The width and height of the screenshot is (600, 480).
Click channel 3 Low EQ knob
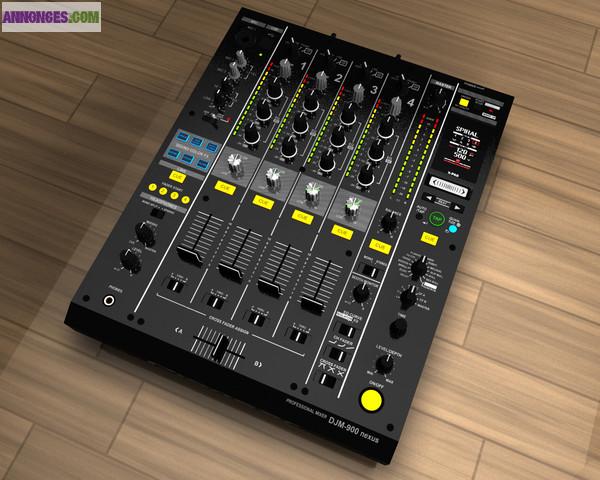327,161
